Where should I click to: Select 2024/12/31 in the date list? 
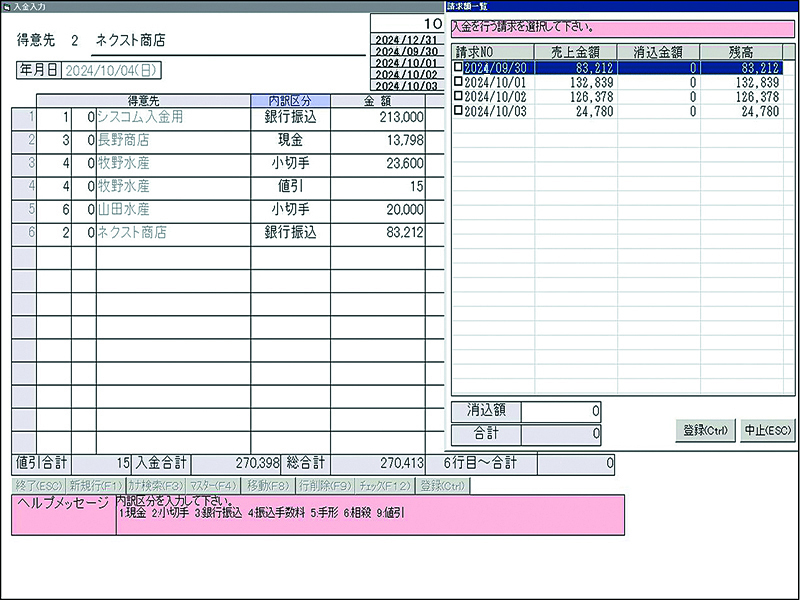click(x=406, y=39)
